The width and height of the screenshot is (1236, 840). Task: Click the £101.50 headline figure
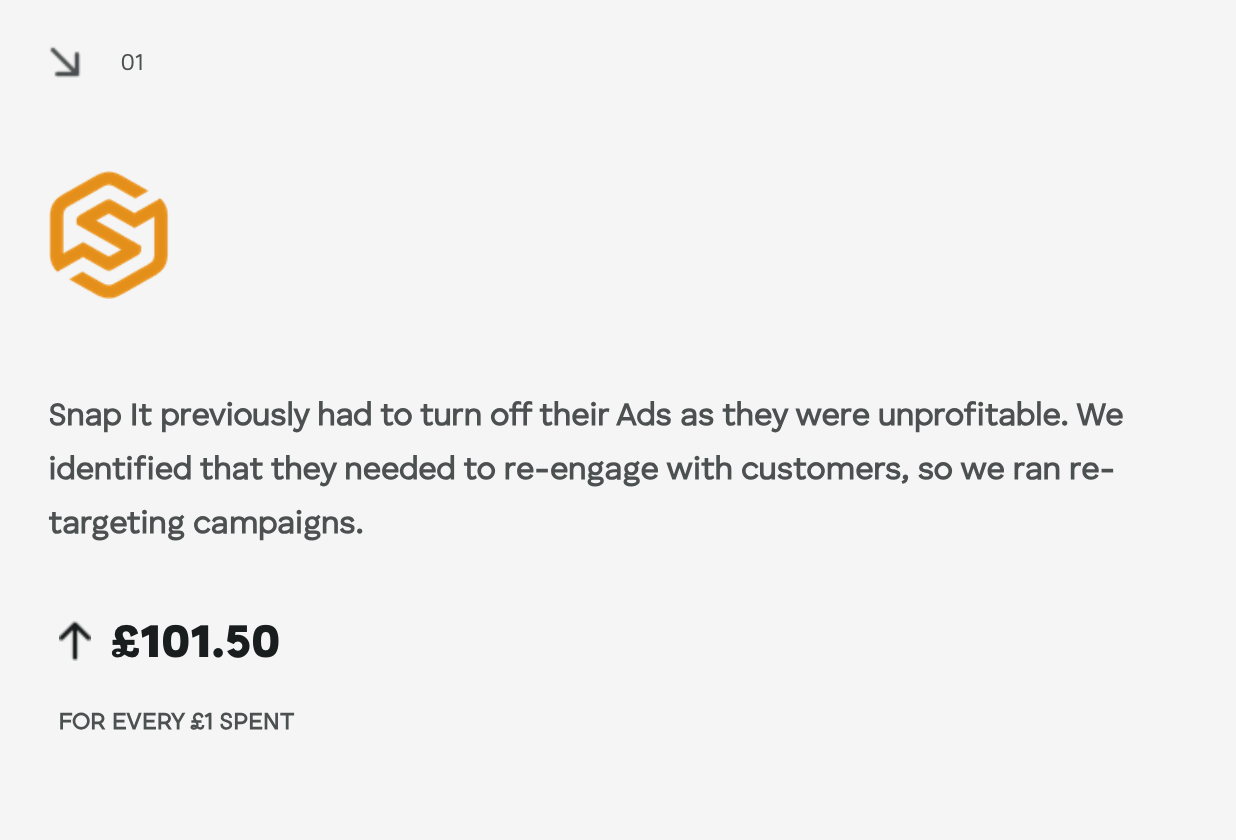(196, 641)
